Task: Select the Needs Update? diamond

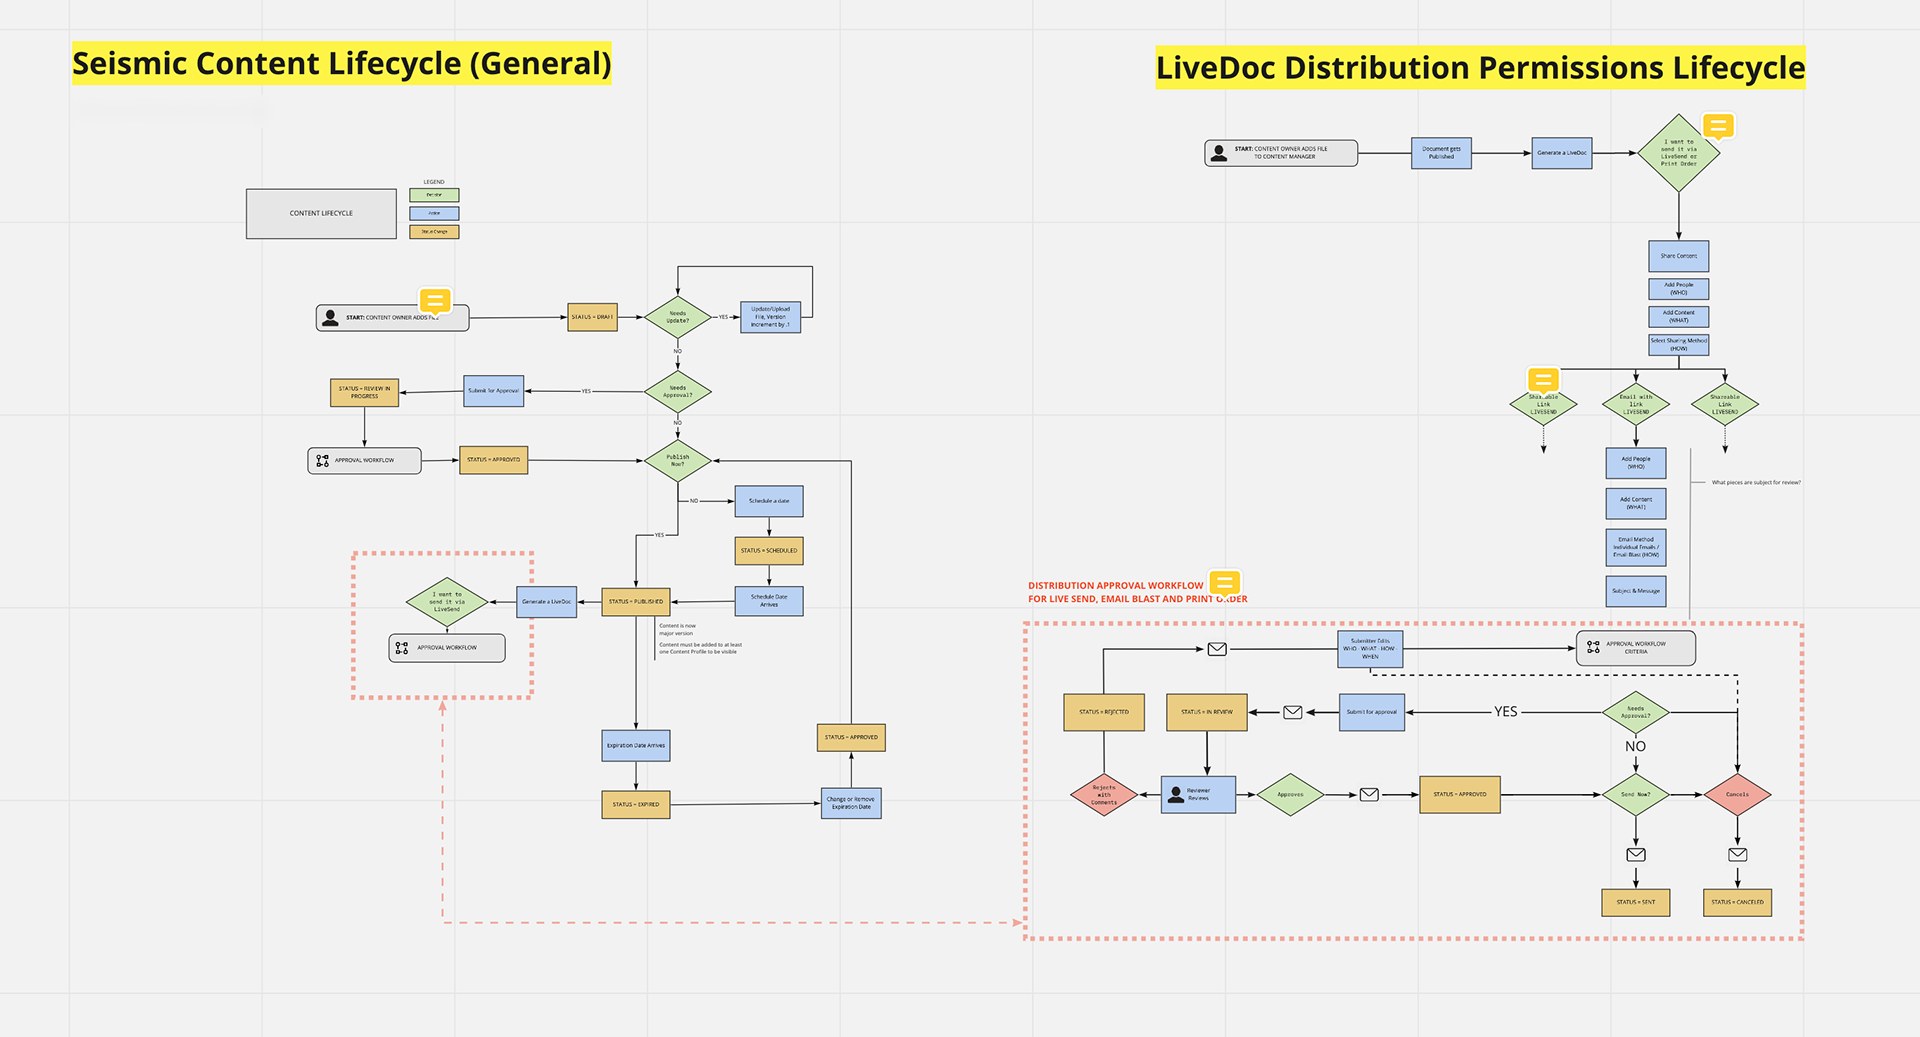Action: (x=677, y=317)
